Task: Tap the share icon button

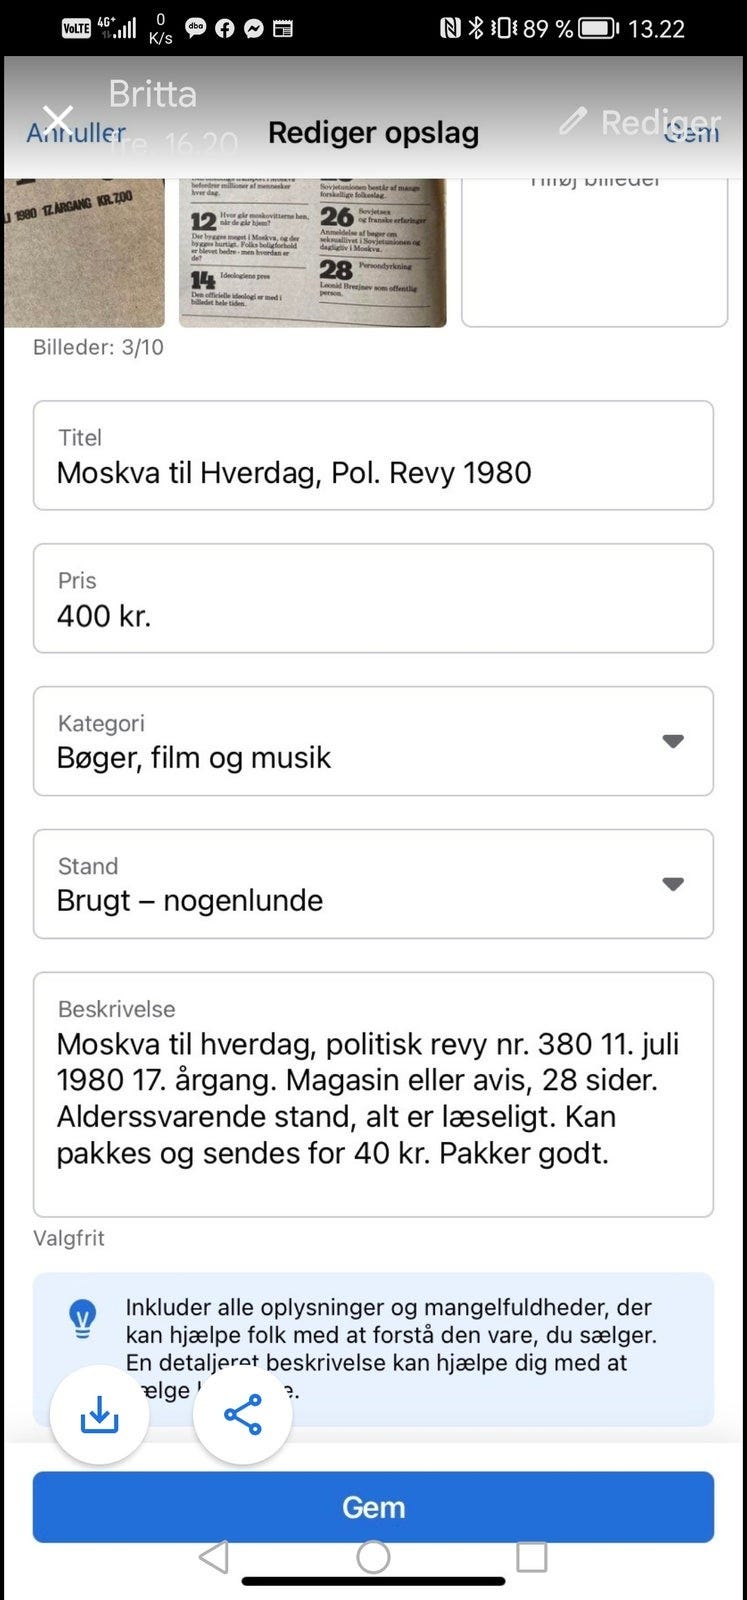Action: (x=242, y=1415)
